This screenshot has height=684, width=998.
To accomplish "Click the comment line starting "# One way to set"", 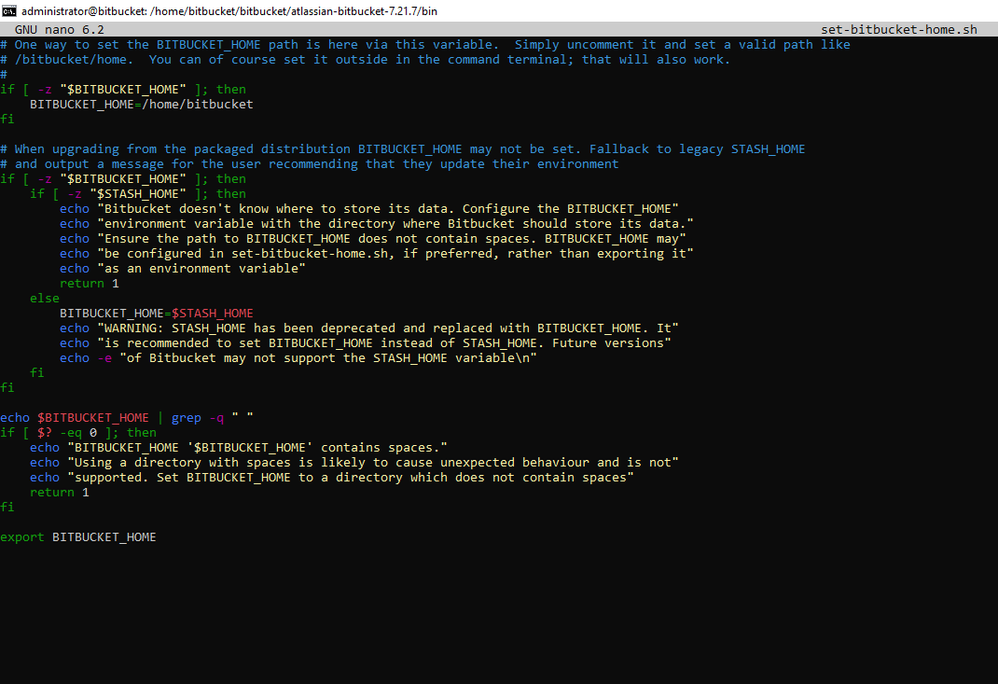I will pyautogui.click(x=425, y=45).
